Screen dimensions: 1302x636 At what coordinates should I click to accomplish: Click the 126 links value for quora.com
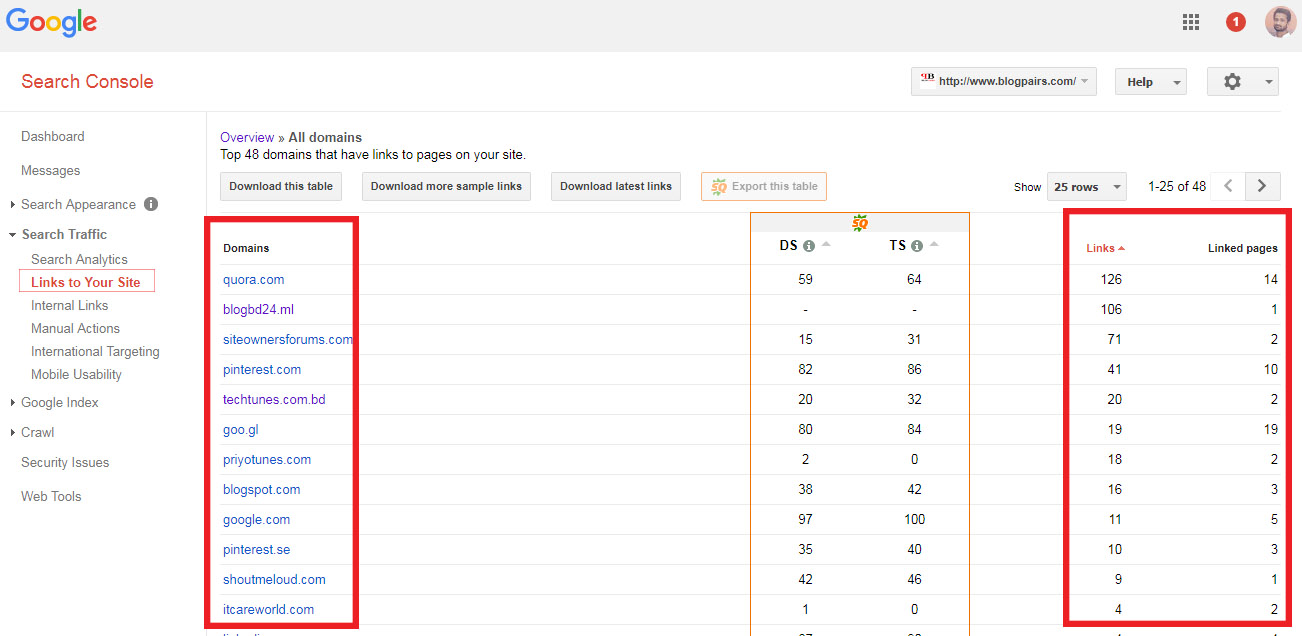pyautogui.click(x=1111, y=279)
